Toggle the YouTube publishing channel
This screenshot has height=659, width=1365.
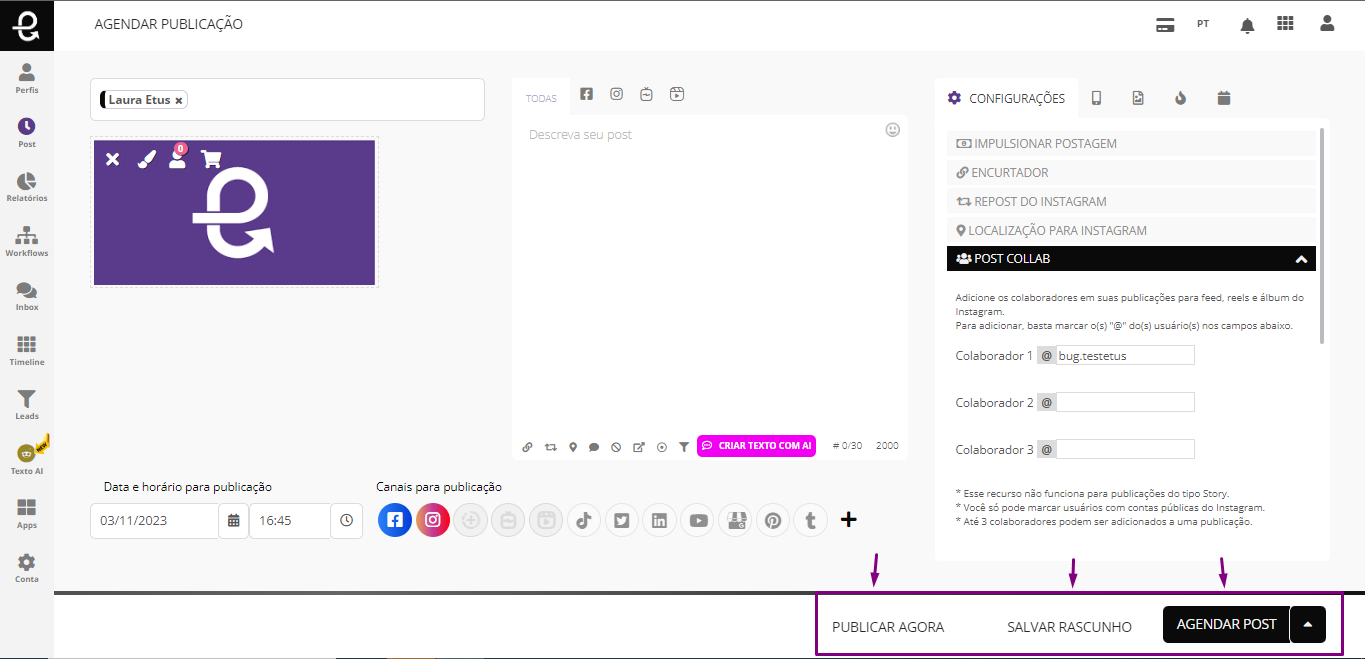(x=698, y=520)
